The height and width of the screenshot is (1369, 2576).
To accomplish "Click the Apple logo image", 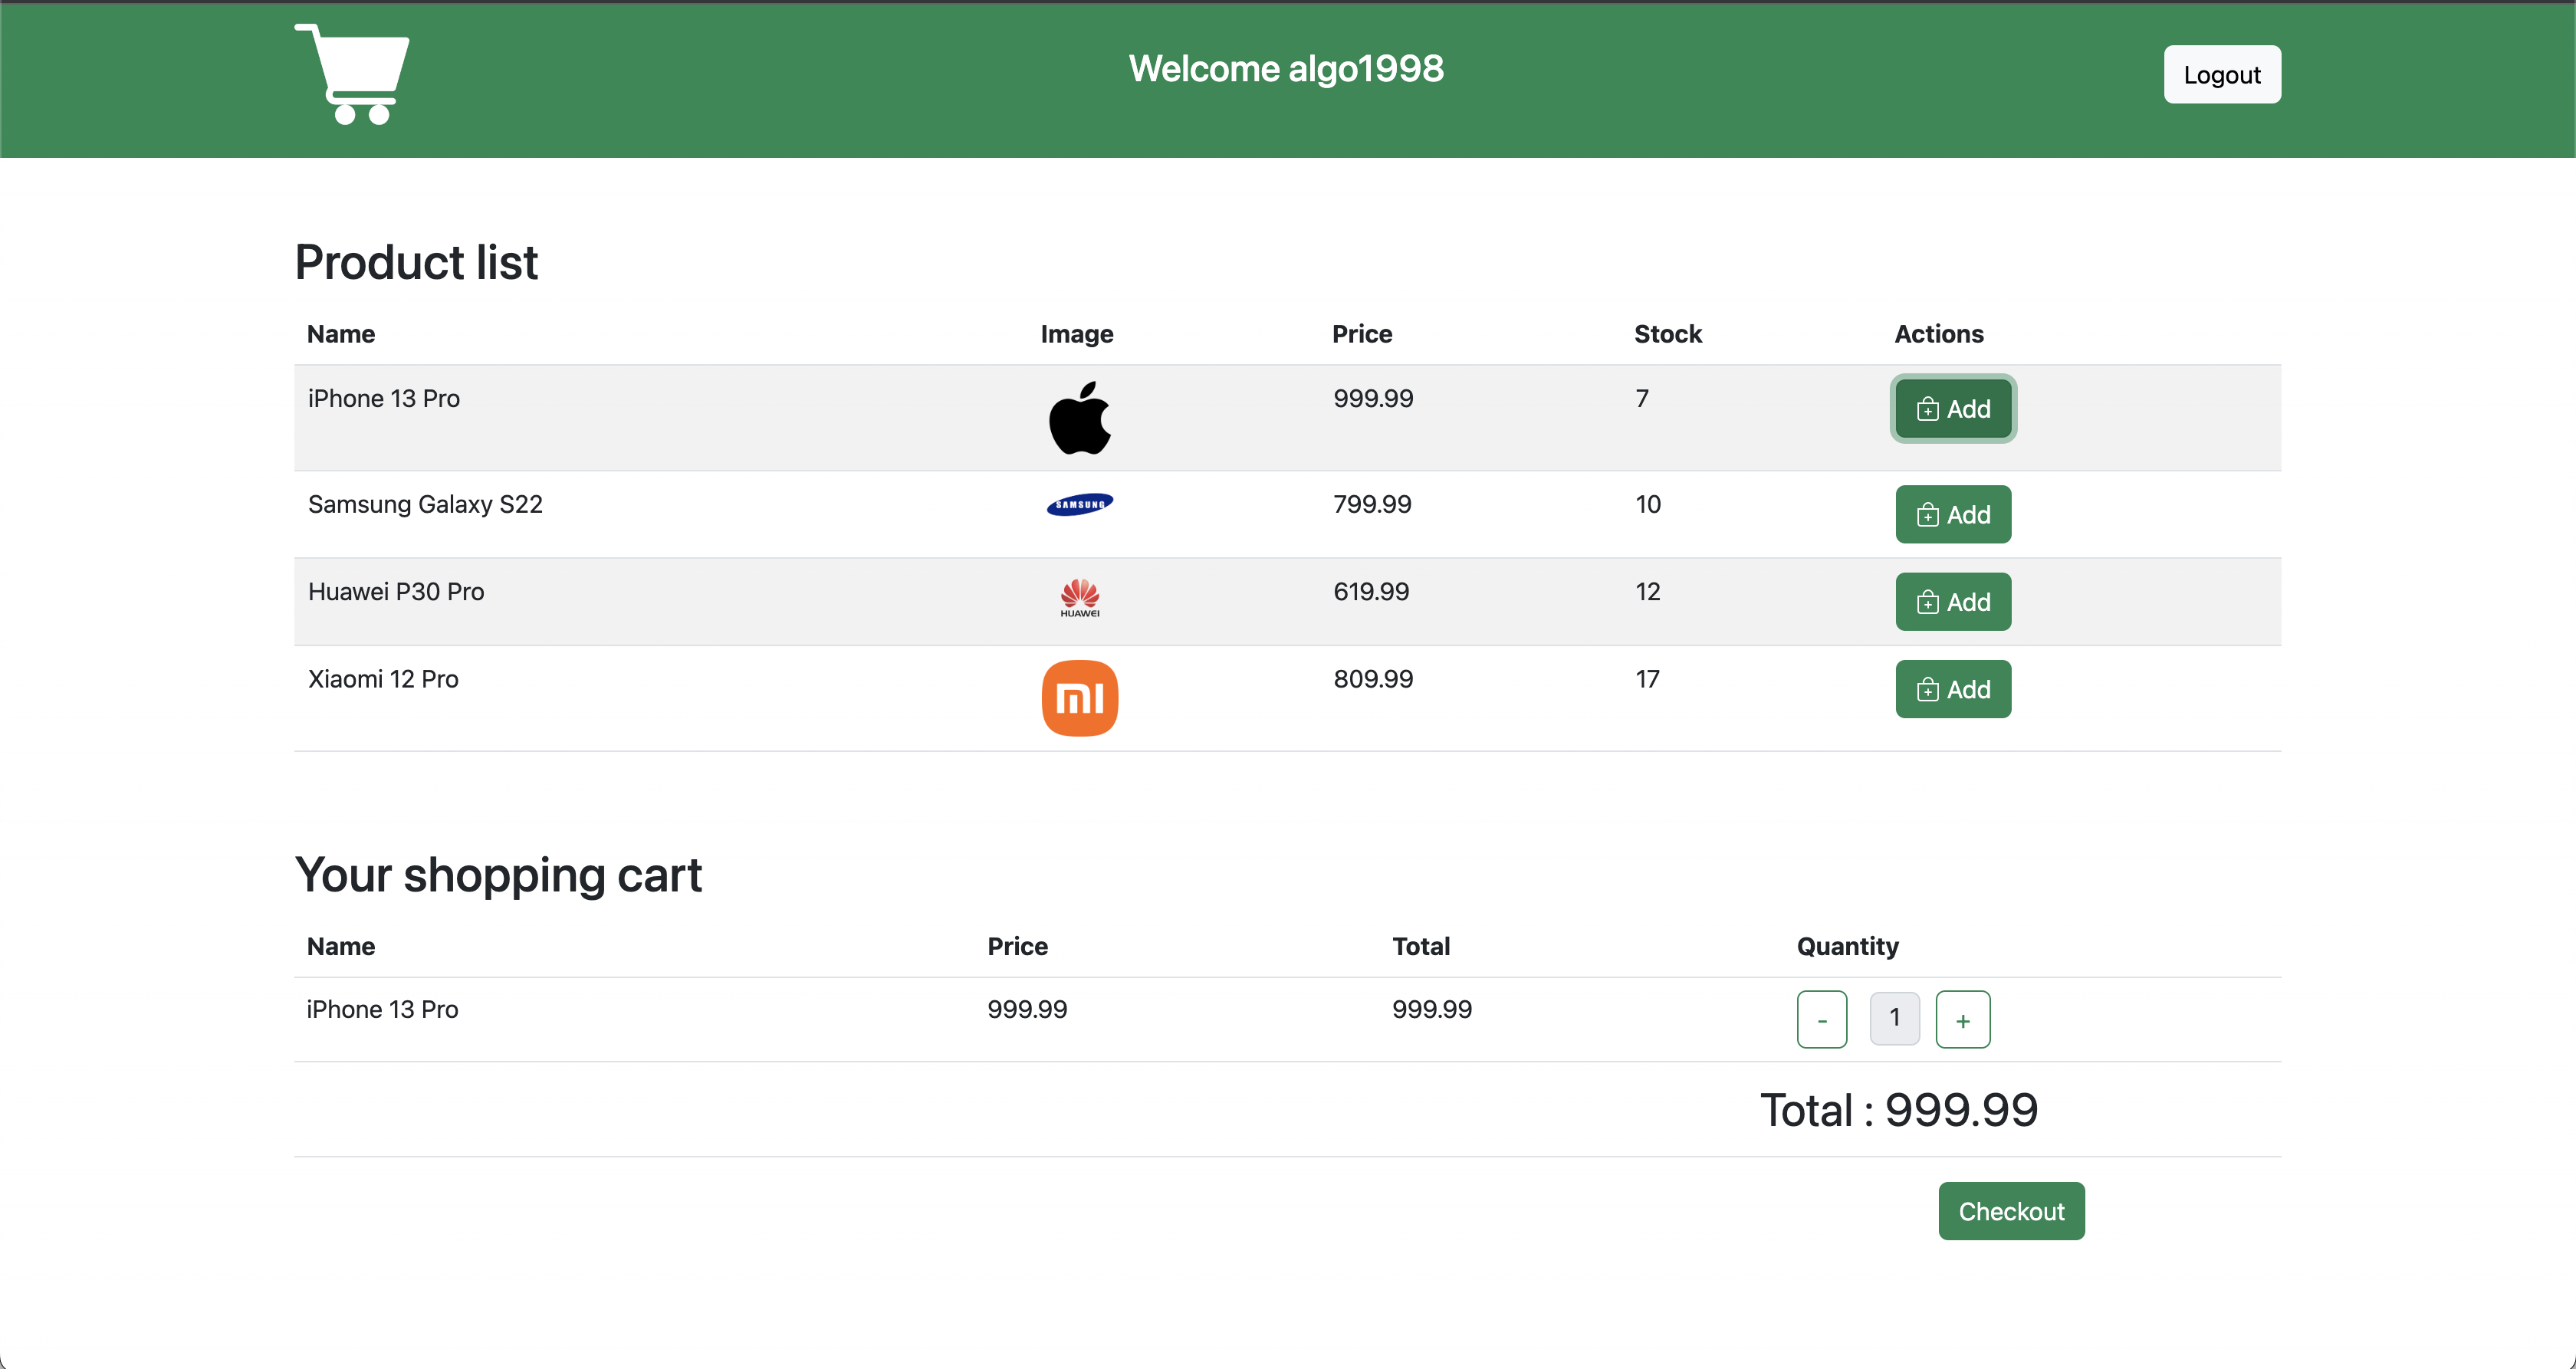I will click(x=1080, y=418).
